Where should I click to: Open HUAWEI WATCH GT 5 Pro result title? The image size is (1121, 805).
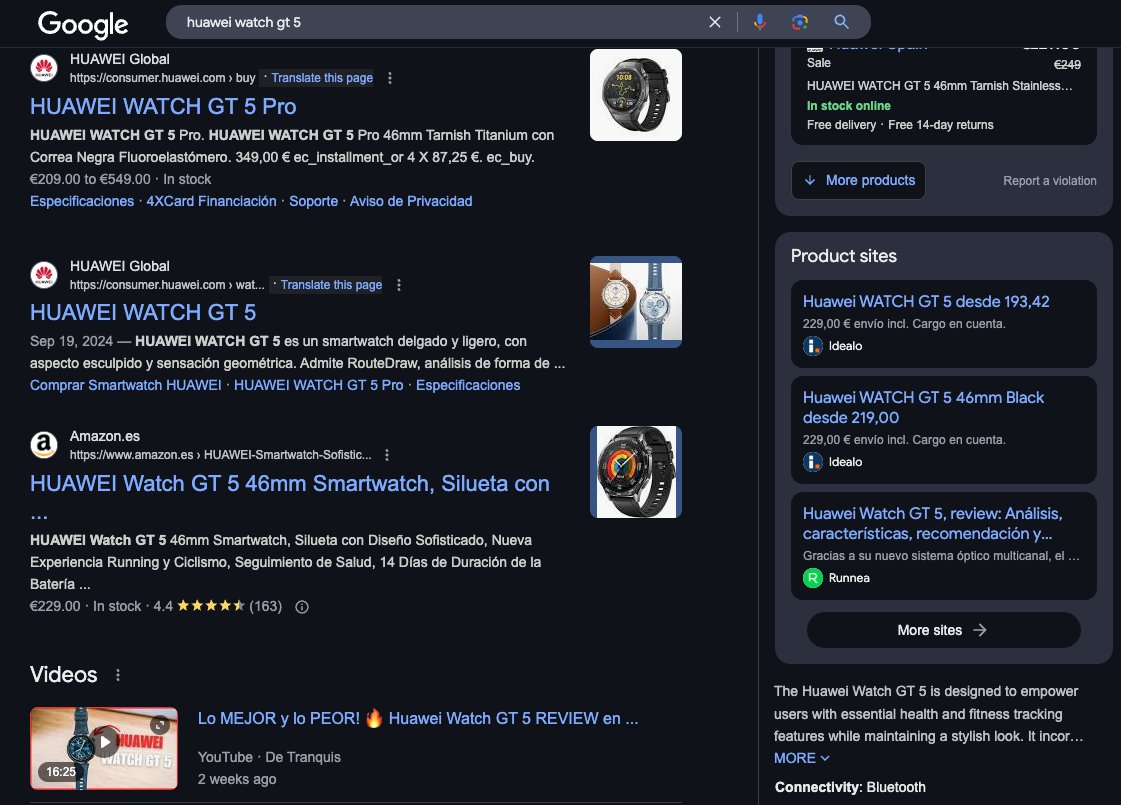click(x=163, y=107)
